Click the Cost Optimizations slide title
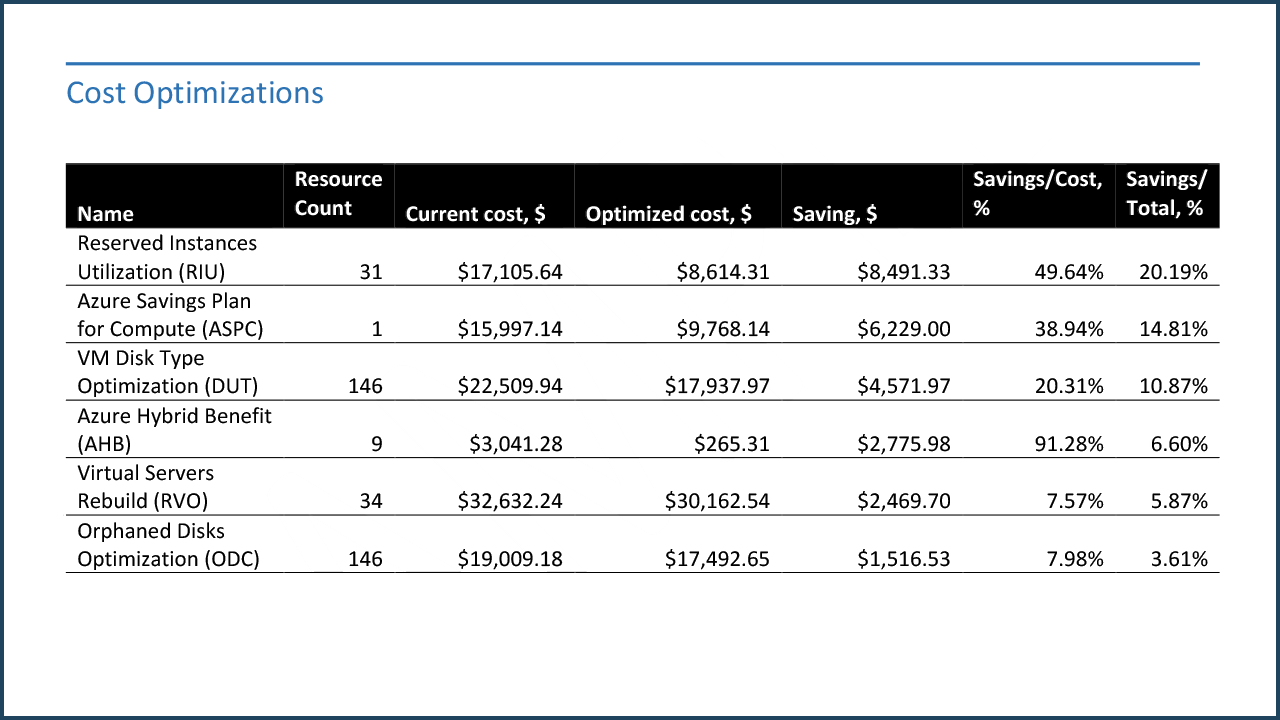The image size is (1280, 720). pos(195,93)
